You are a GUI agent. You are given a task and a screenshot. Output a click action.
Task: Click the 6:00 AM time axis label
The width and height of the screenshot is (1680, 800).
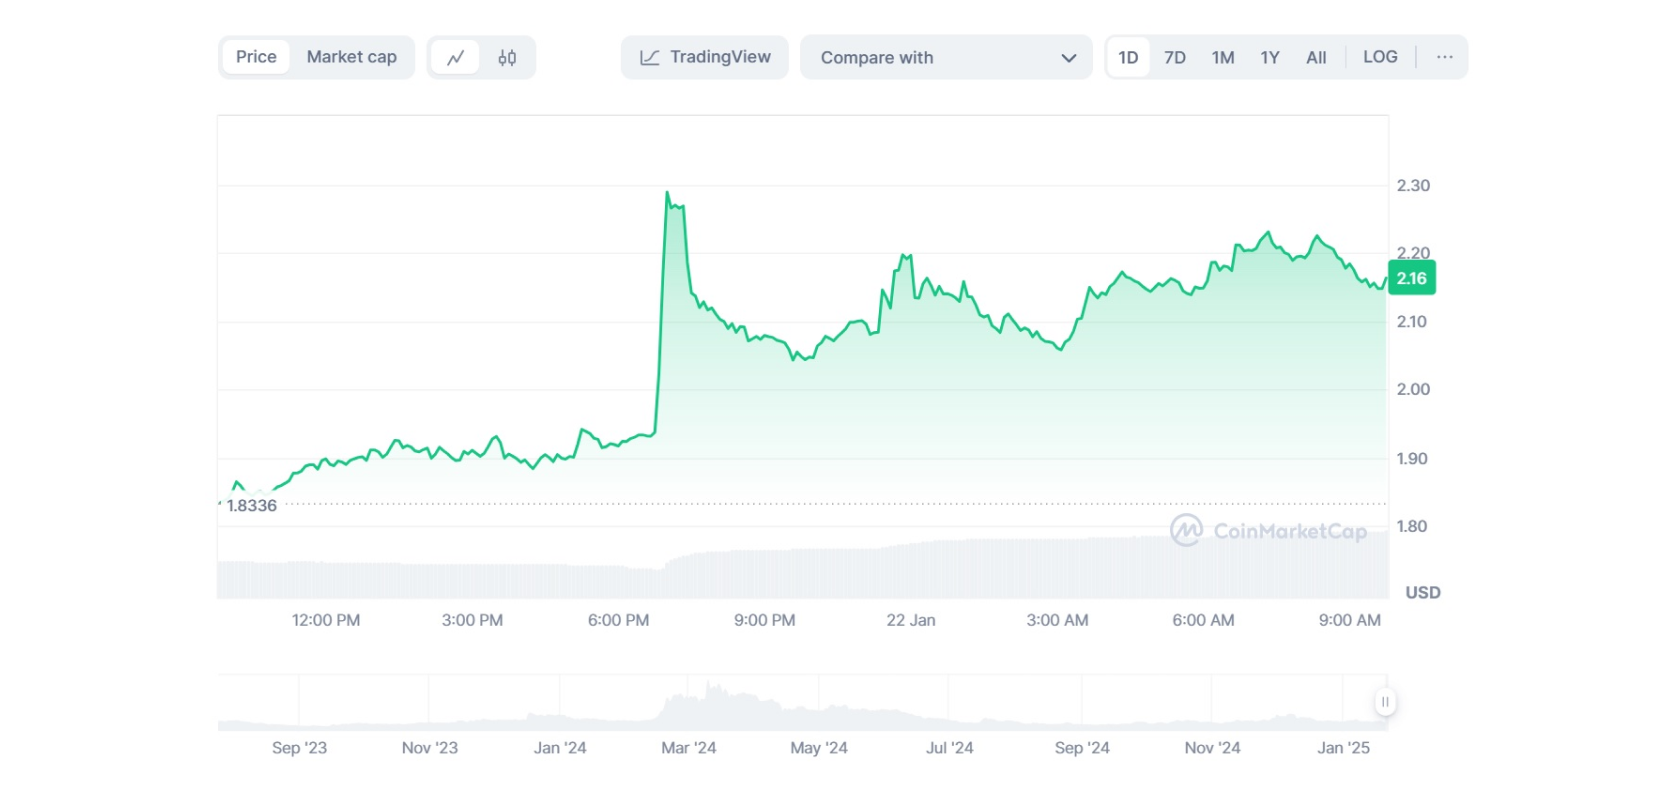point(1203,620)
